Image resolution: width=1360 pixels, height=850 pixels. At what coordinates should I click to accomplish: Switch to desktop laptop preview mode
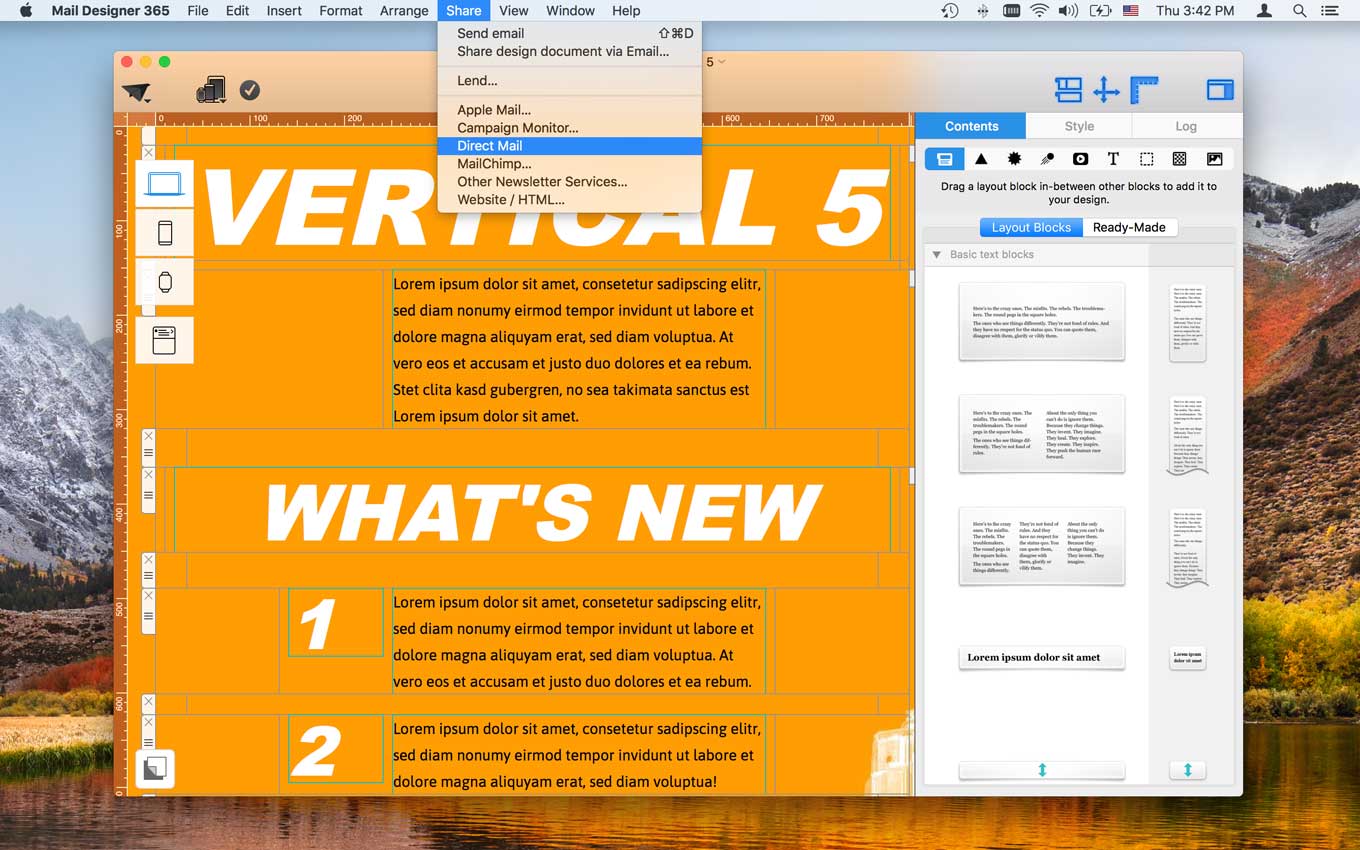164,184
